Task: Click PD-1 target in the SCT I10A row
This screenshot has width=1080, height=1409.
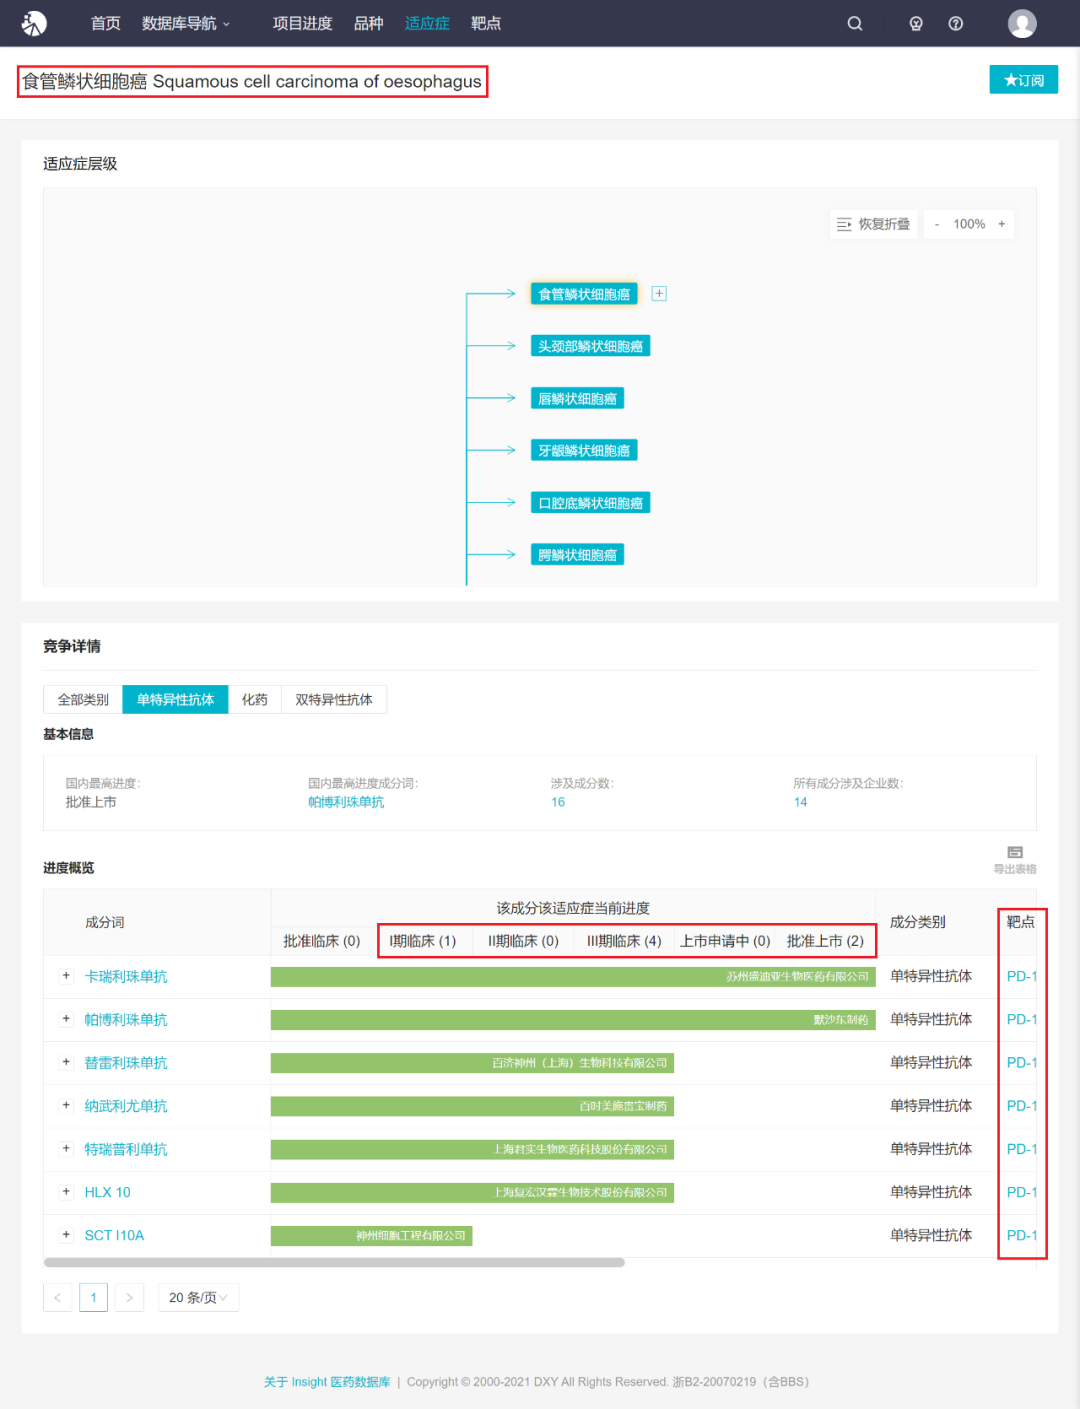Action: click(1021, 1235)
